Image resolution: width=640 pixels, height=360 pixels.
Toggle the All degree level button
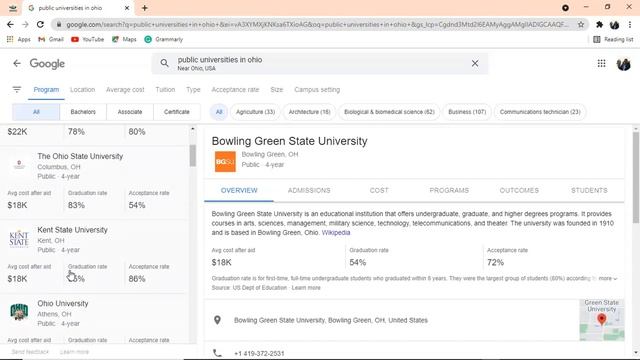click(36, 112)
